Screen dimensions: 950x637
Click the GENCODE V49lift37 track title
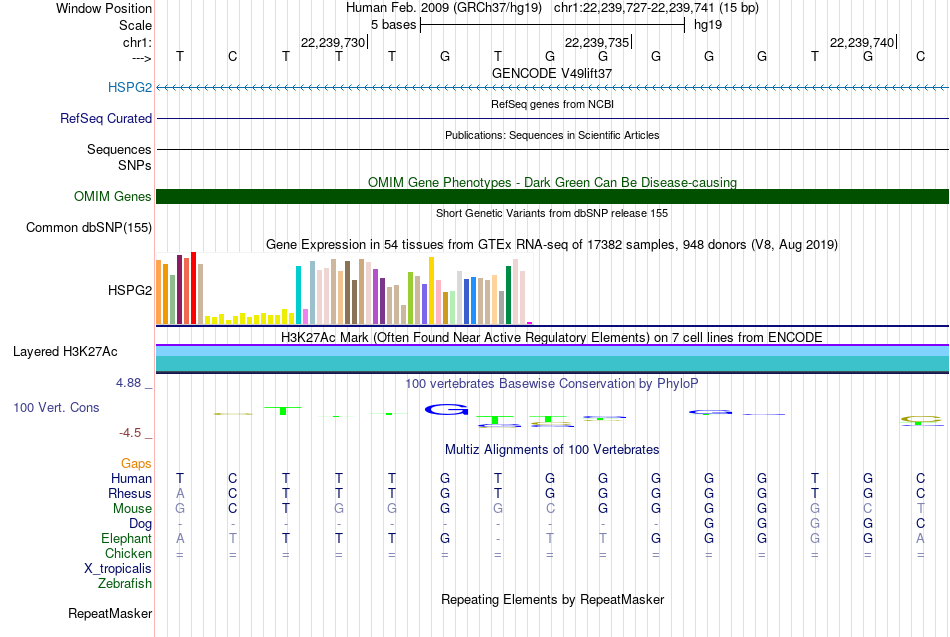click(x=552, y=73)
